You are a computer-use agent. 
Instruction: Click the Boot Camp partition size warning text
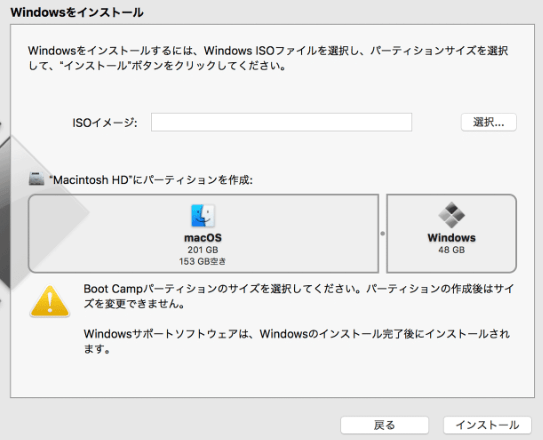coord(299,296)
